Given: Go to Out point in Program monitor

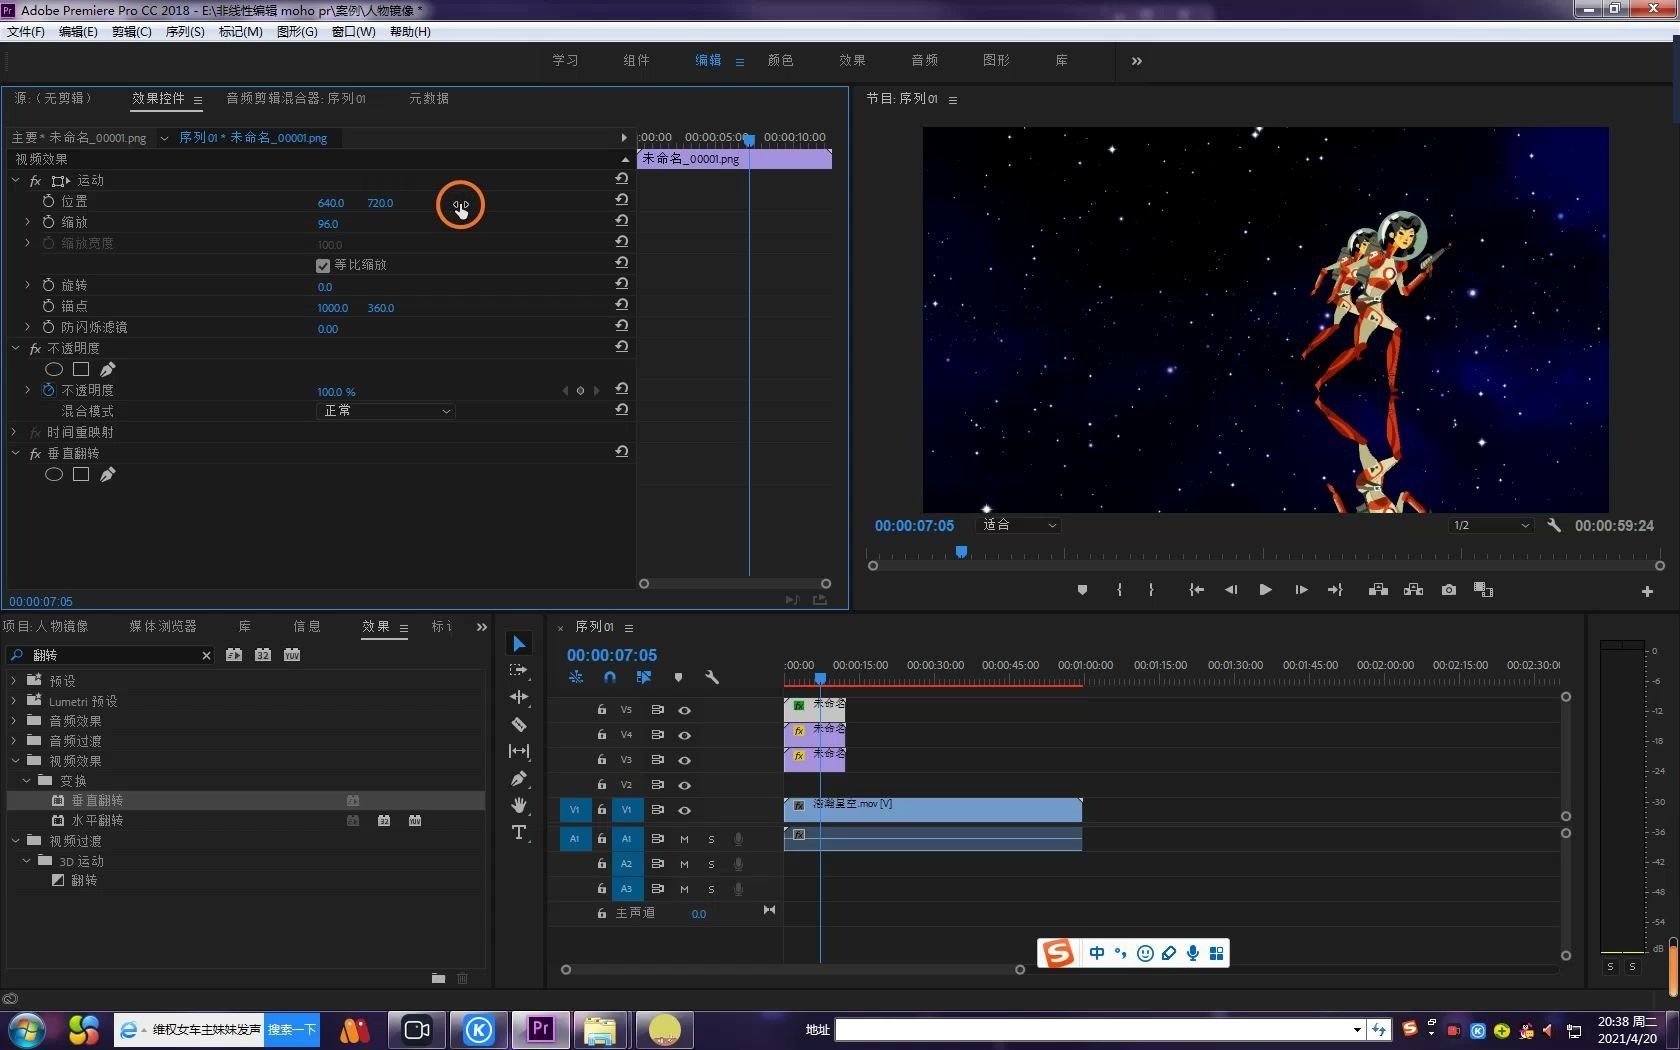Looking at the screenshot, I should (x=1335, y=590).
